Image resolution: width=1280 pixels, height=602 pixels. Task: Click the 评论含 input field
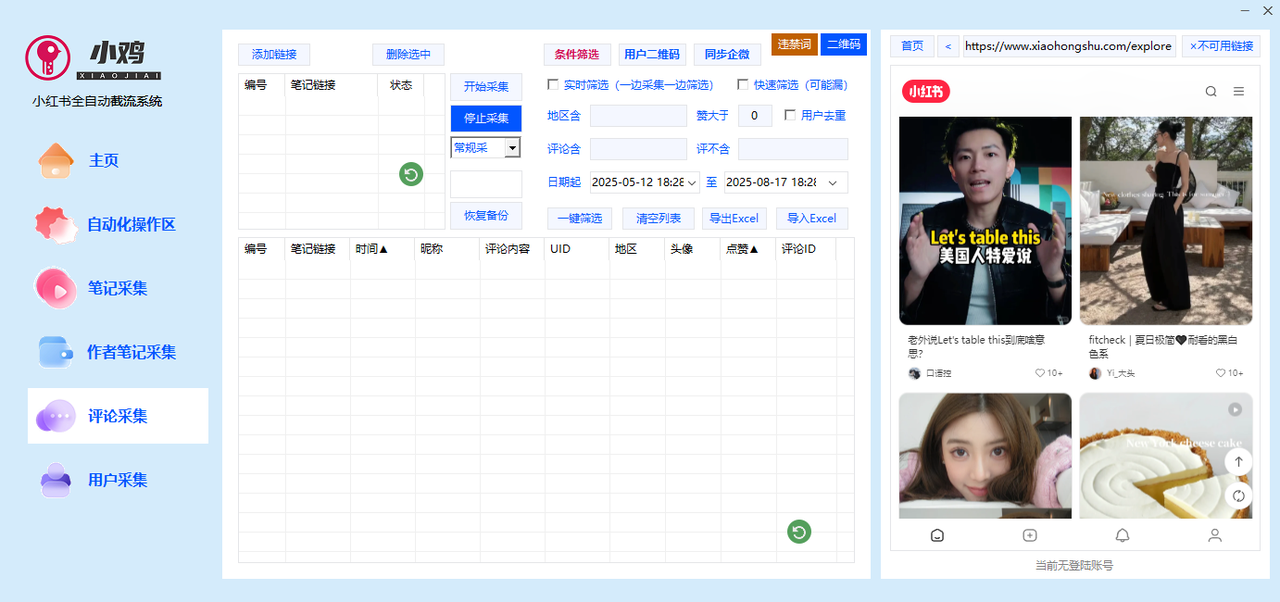click(638, 149)
